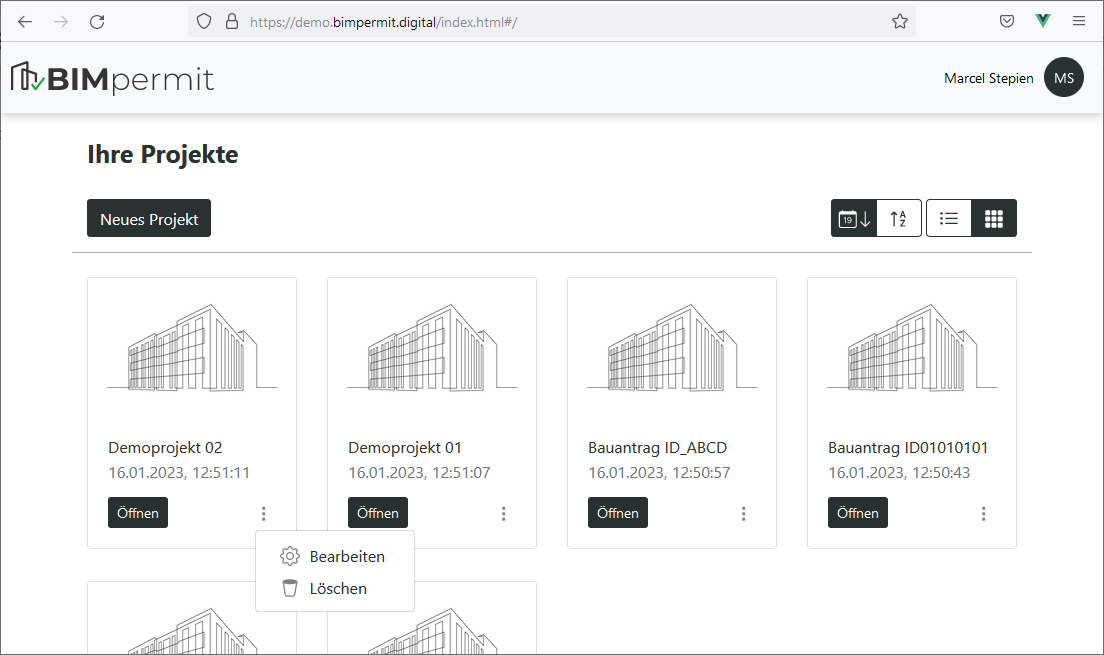The width and height of the screenshot is (1104, 655).
Task: Select the Bauantrag ID01010101 building thumbnail
Action: (x=912, y=347)
